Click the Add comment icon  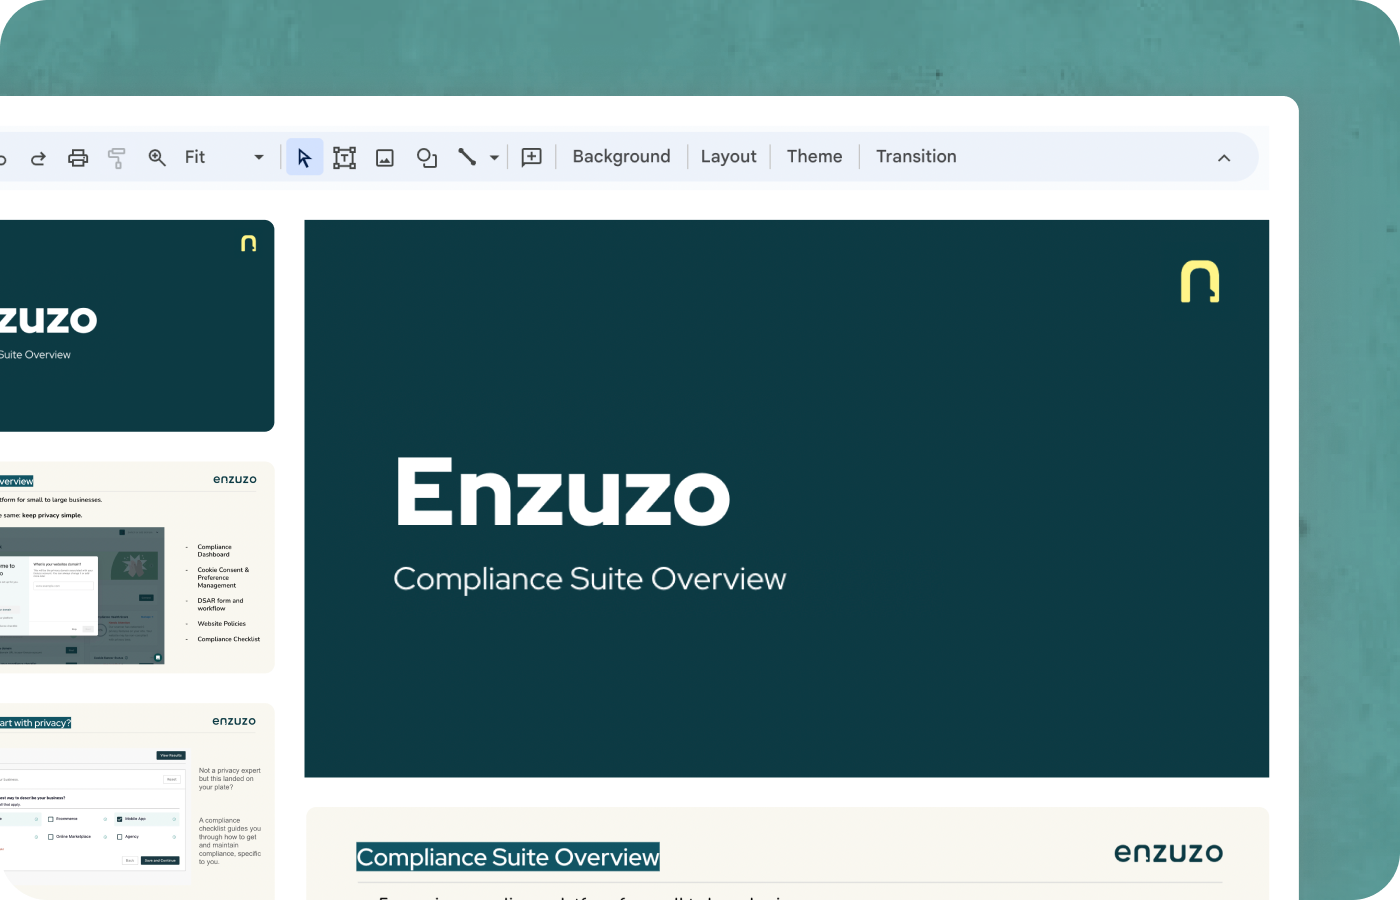[x=532, y=157]
